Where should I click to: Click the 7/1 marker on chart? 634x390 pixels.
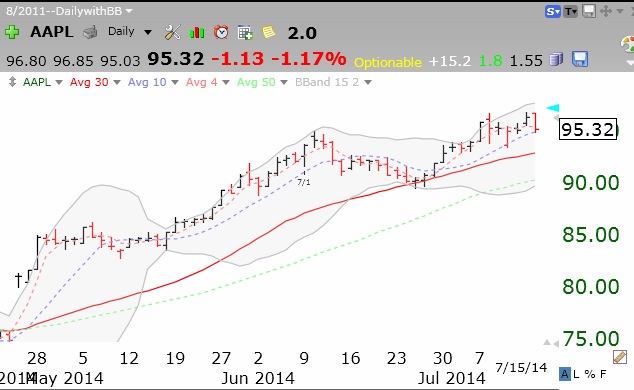[304, 182]
